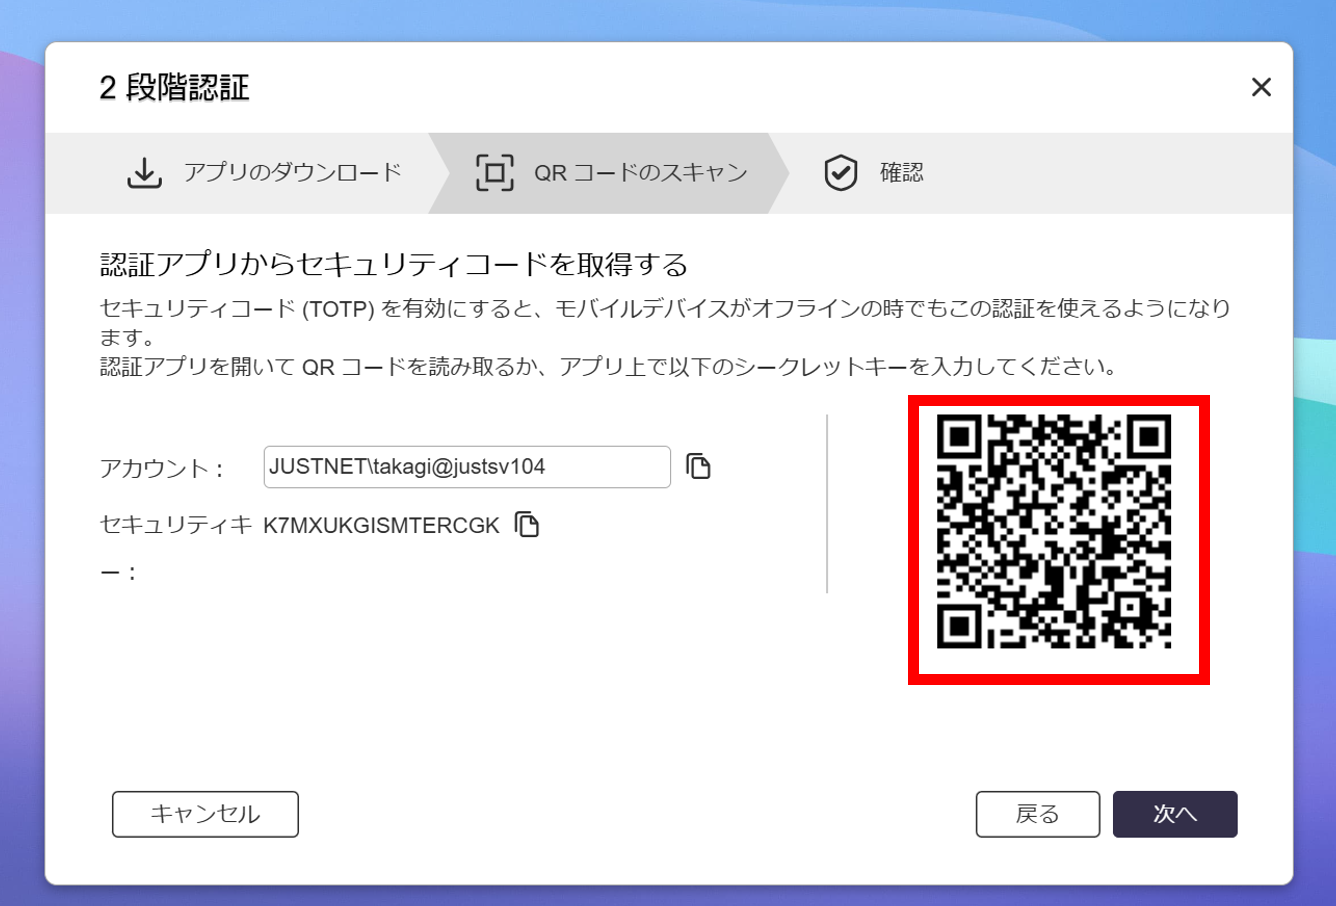The image size is (1336, 906).
Task: Click the QR scan frame icon
Action: (495, 173)
